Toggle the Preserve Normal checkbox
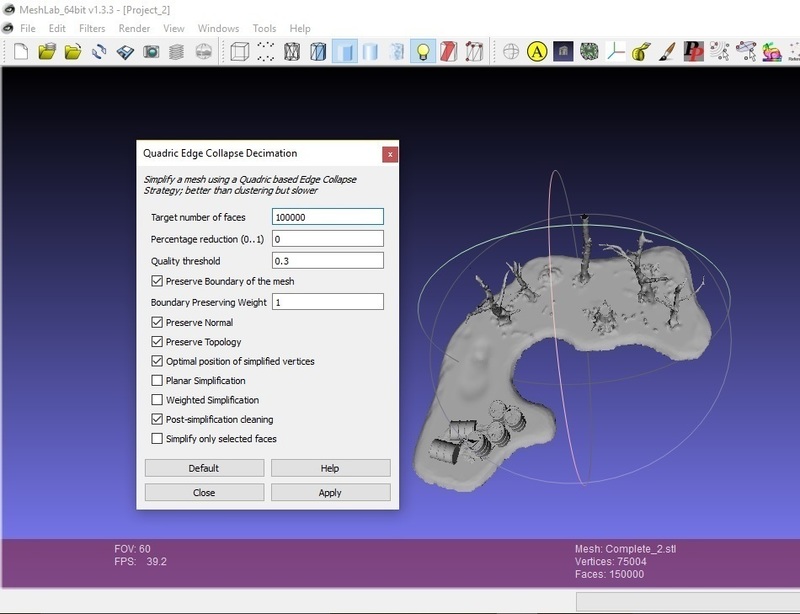Screen dimensions: 800x614 pyautogui.click(x=157, y=323)
